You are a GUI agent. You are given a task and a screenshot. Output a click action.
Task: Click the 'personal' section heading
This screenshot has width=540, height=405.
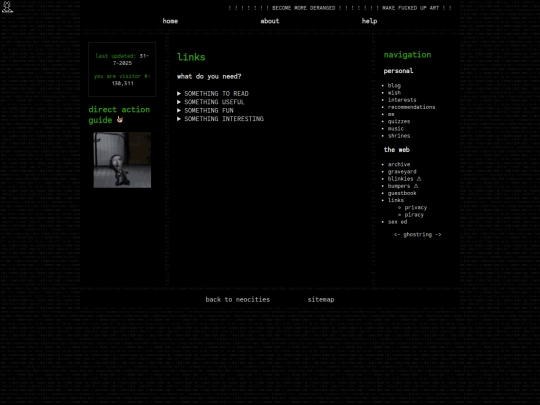click(x=398, y=71)
